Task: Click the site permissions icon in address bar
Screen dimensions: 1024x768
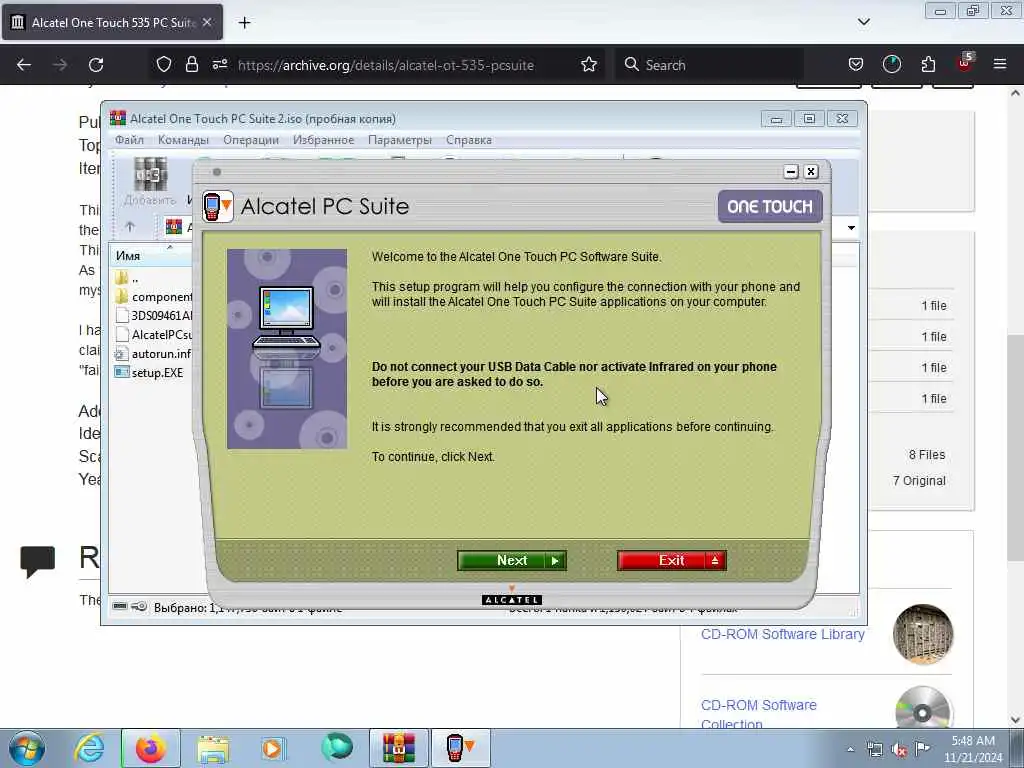Action: 220,65
